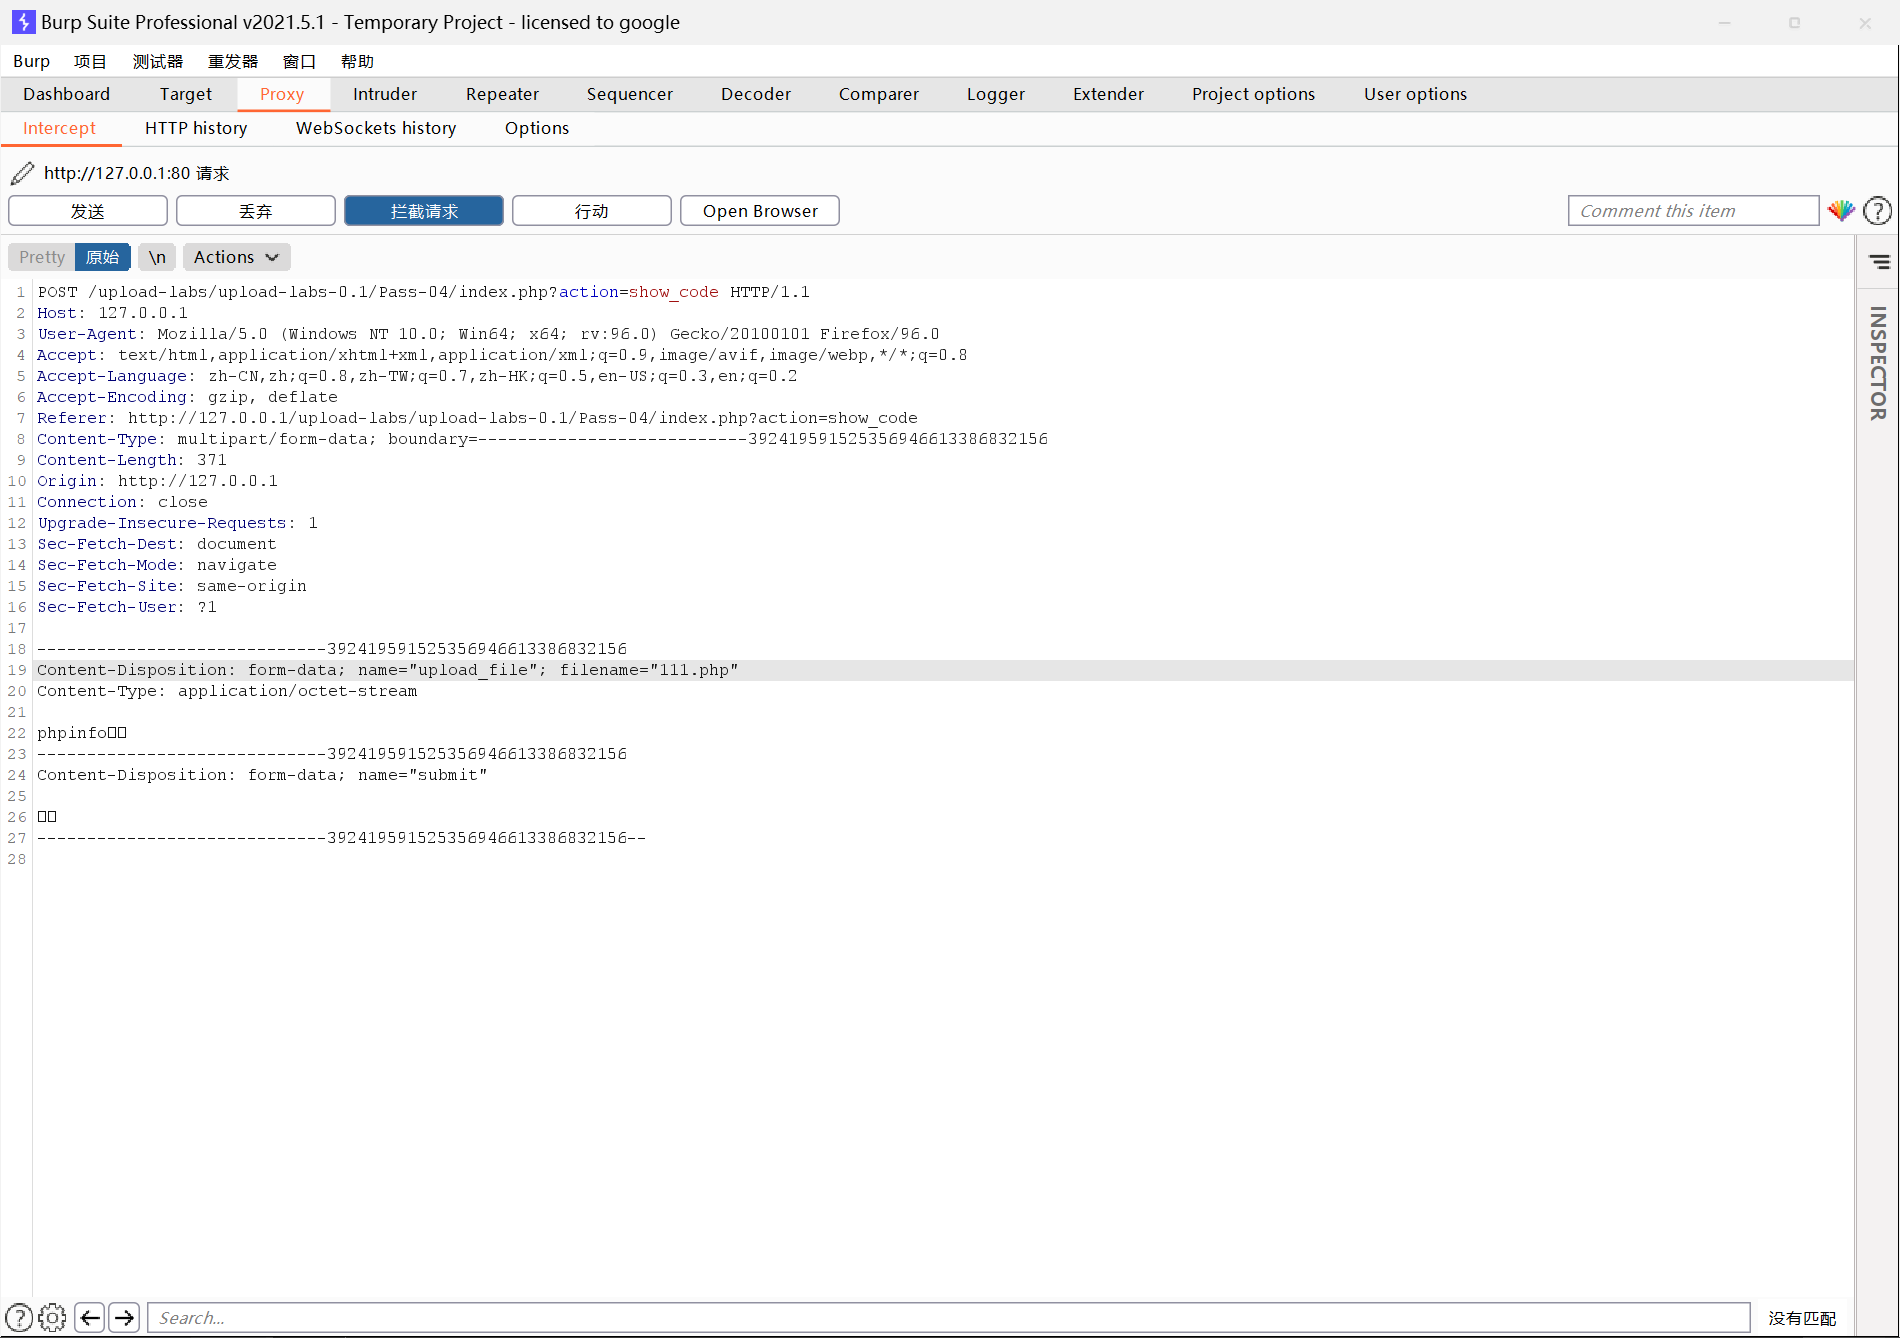
Task: Click the Origin: http://127.0.0.1 header line
Action: pos(157,481)
